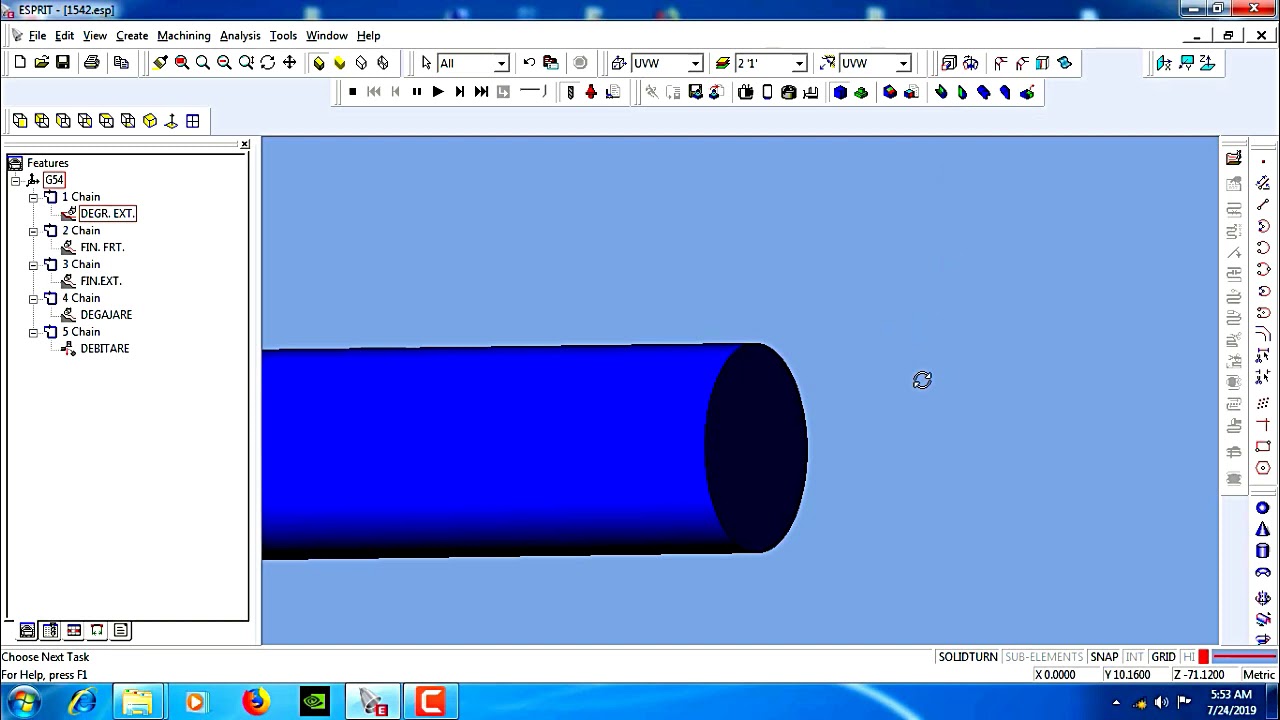Toggle SUB-ELEMENTS mode in status bar
This screenshot has width=1280, height=720.
pyautogui.click(x=1043, y=657)
